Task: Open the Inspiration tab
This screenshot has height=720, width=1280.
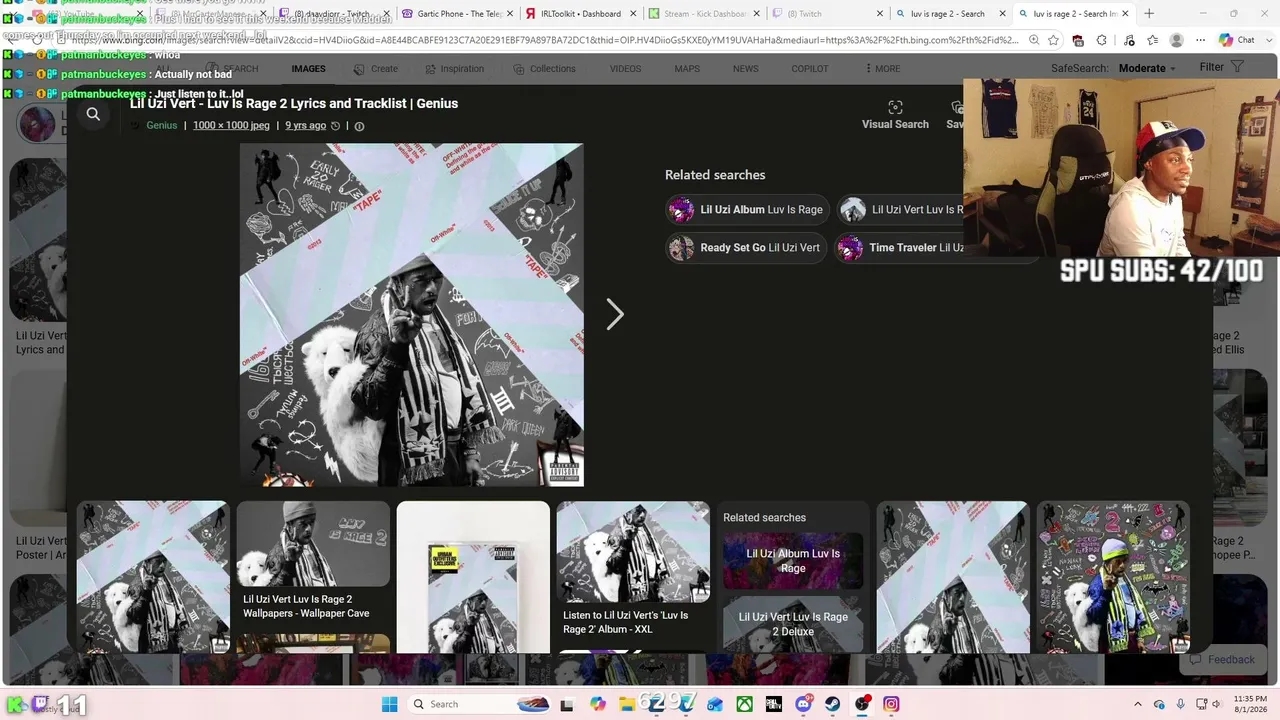Action: click(x=454, y=69)
